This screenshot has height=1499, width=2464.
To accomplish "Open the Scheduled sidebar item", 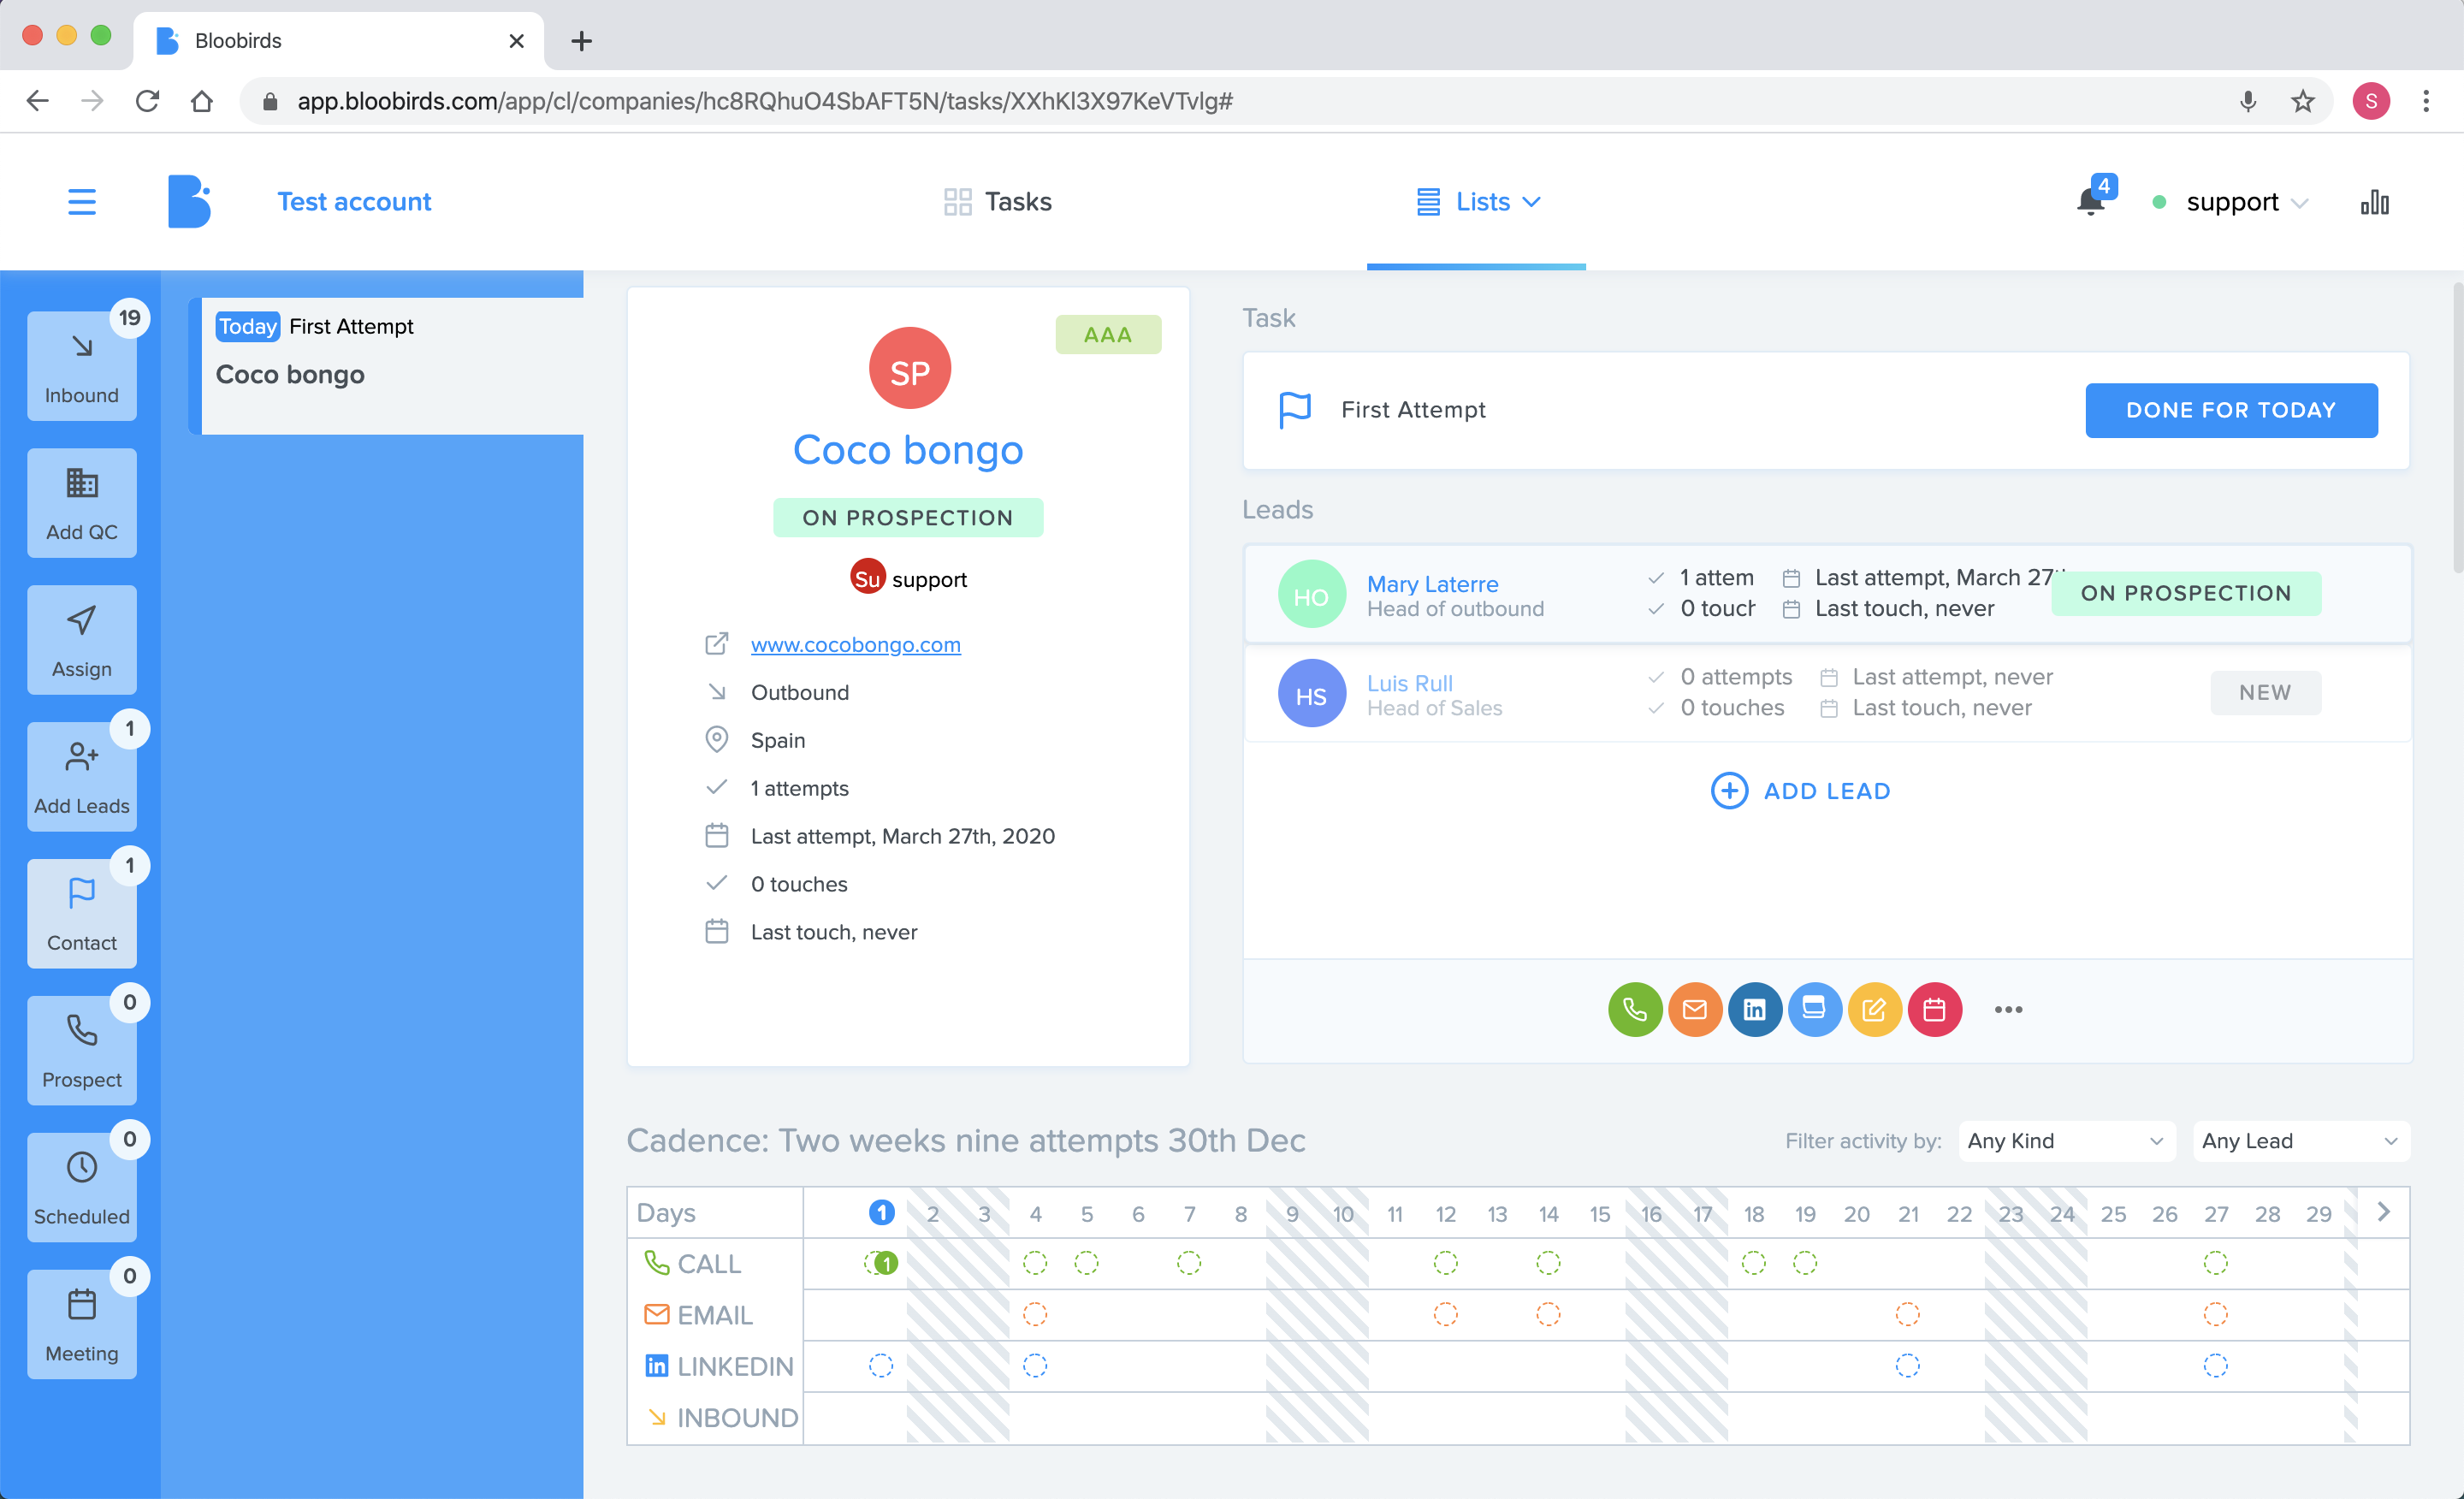I will 82,1187.
